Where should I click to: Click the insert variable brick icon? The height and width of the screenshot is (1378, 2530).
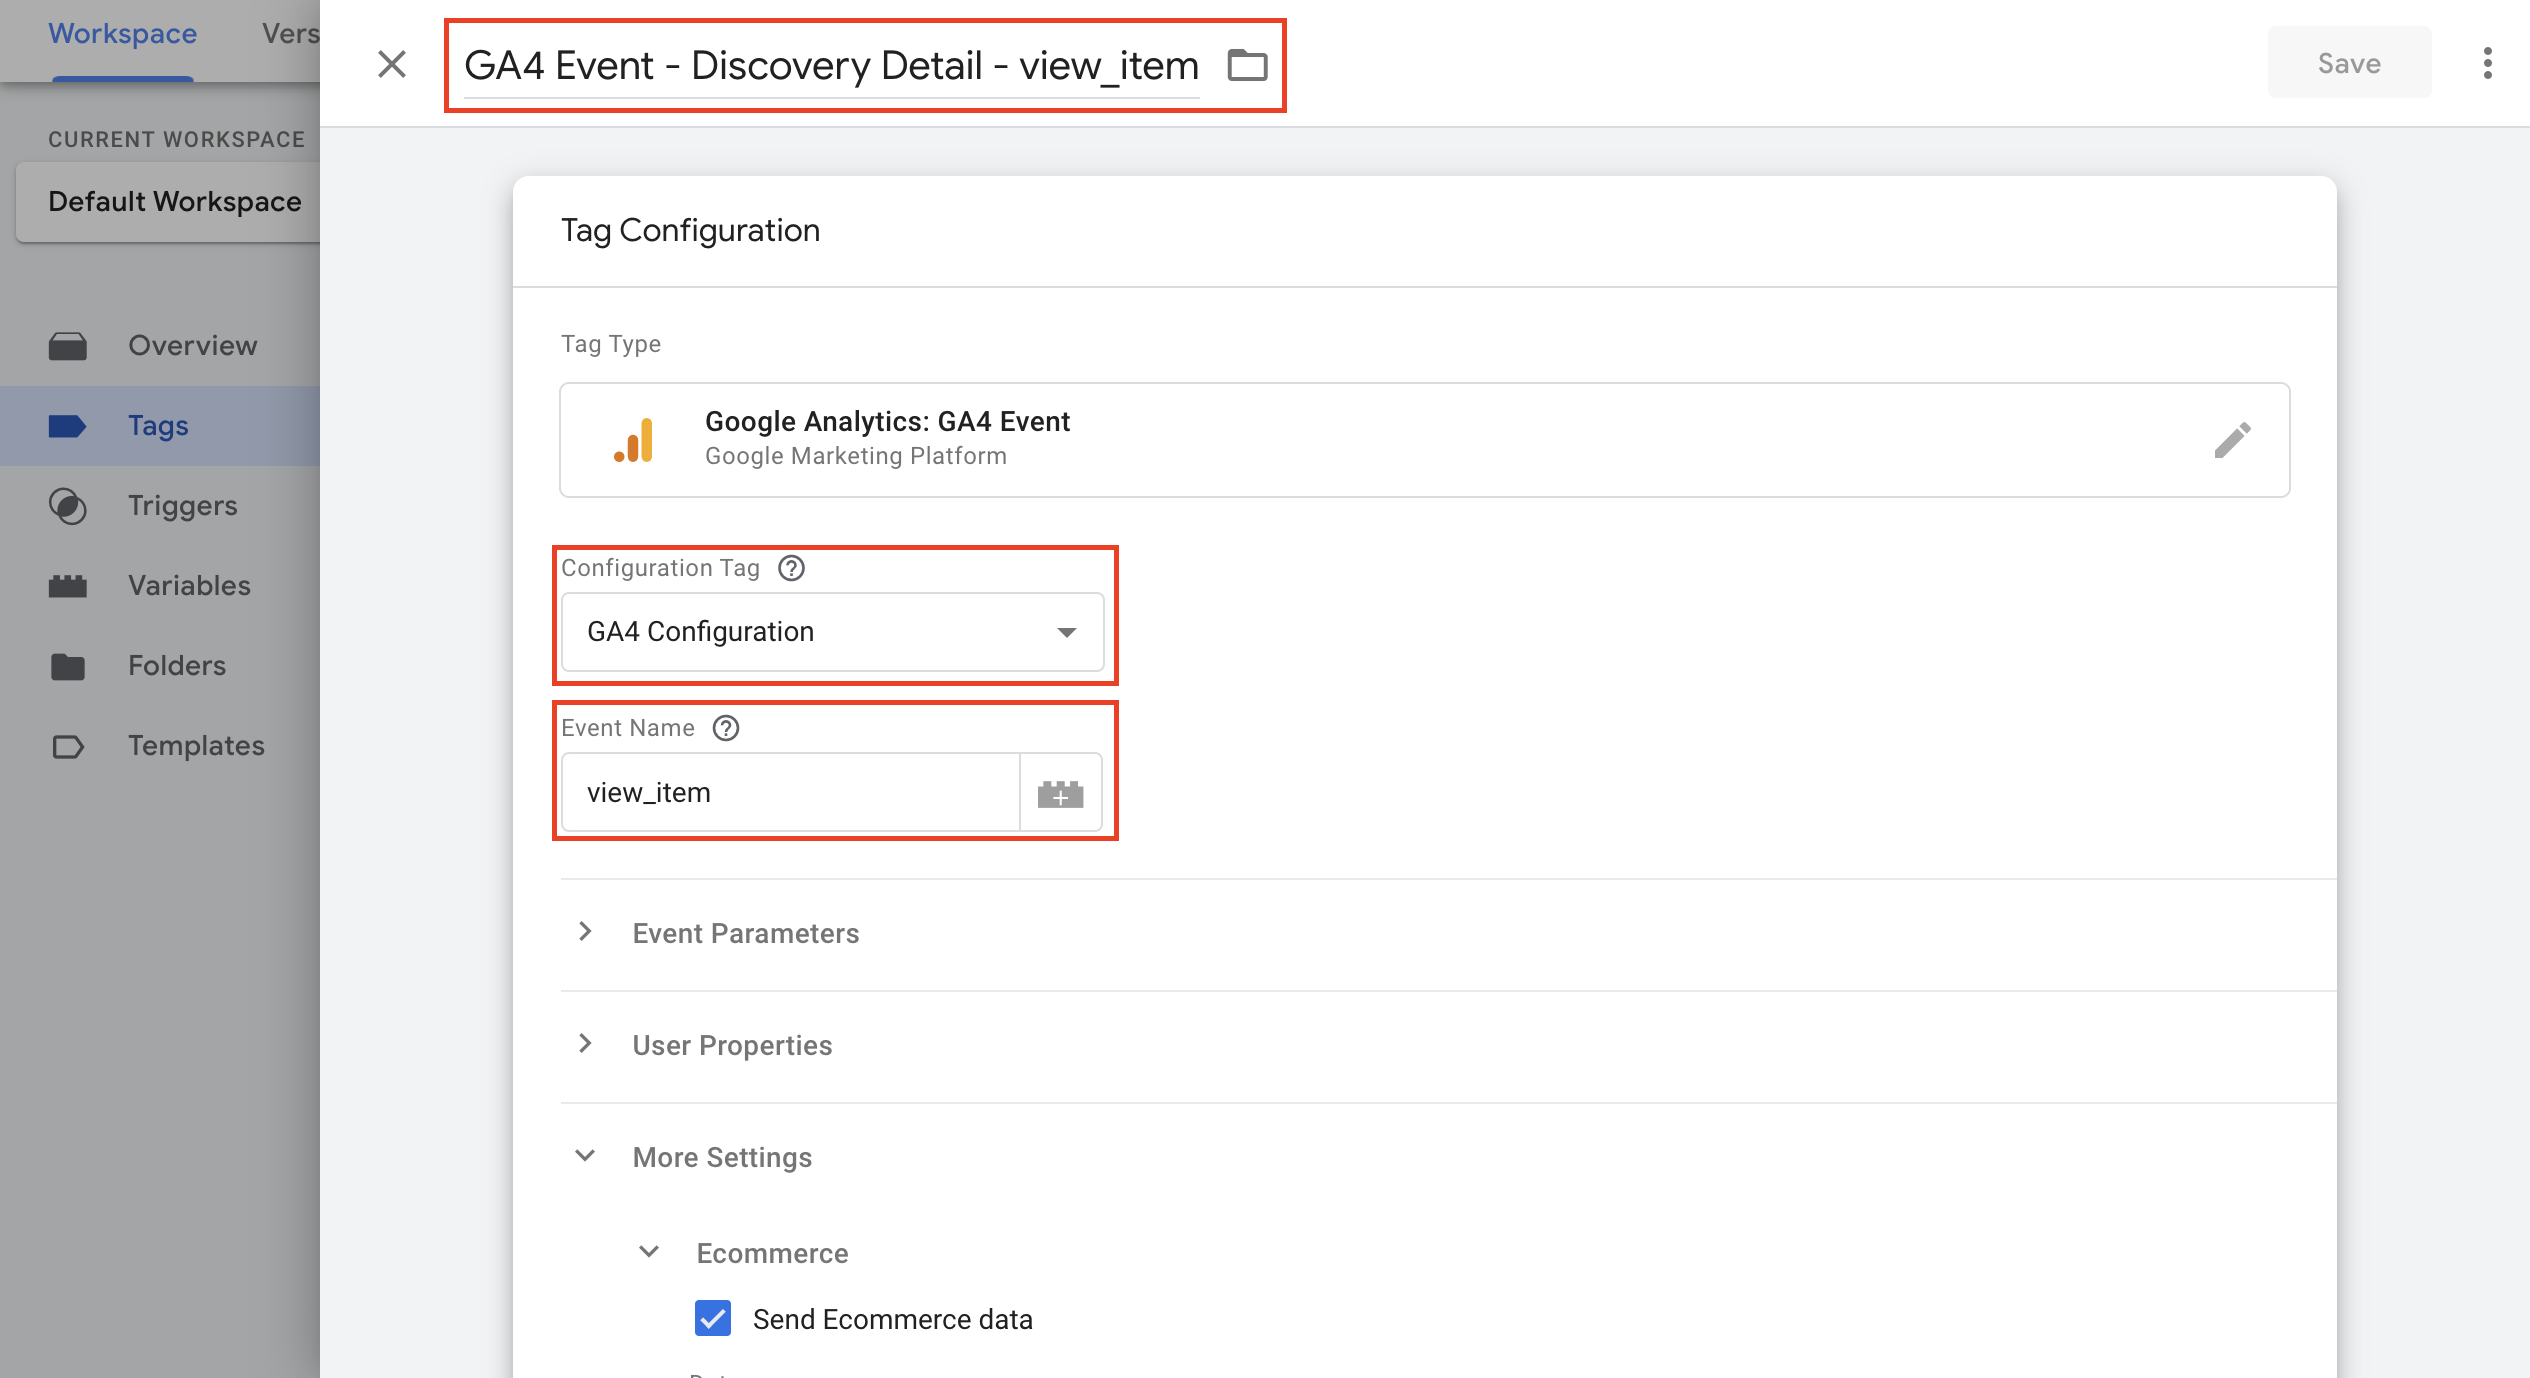pyautogui.click(x=1060, y=793)
